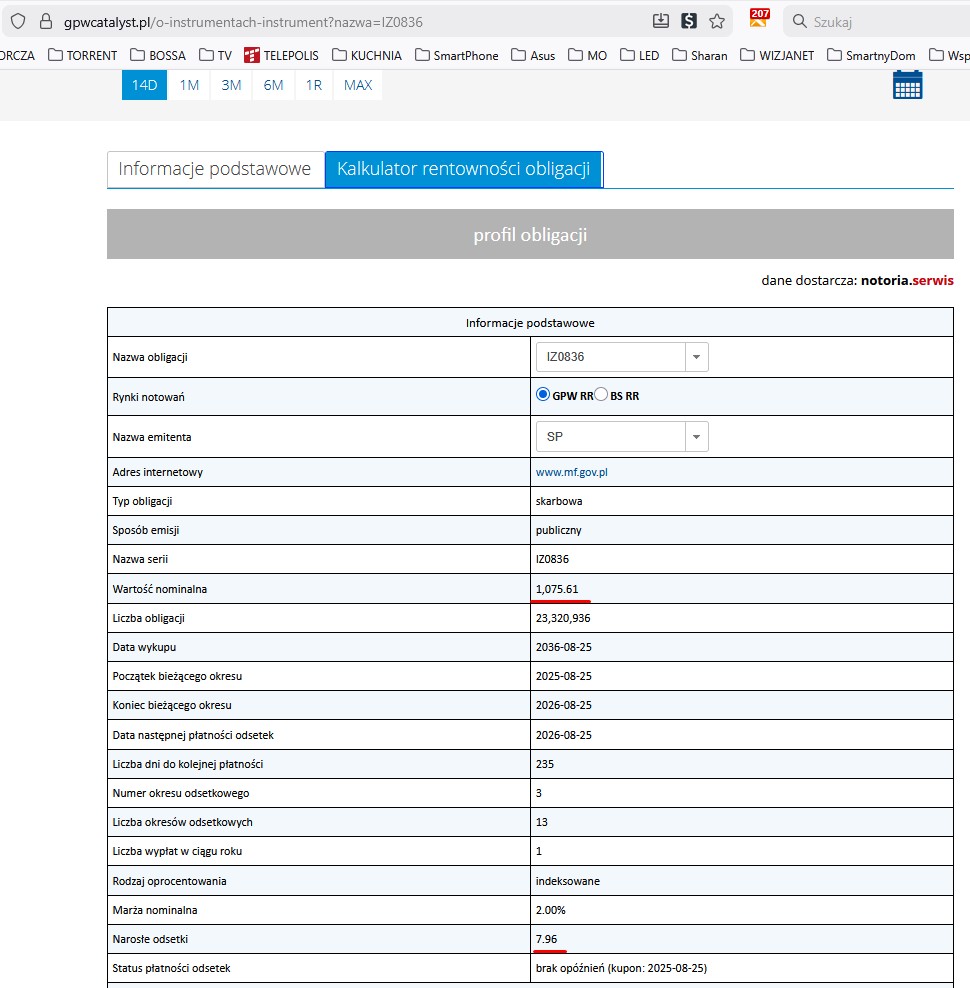Image resolution: width=970 pixels, height=988 pixels.
Task: Expand the Nazwa obligacji IZ0836 dropdown
Action: (696, 357)
